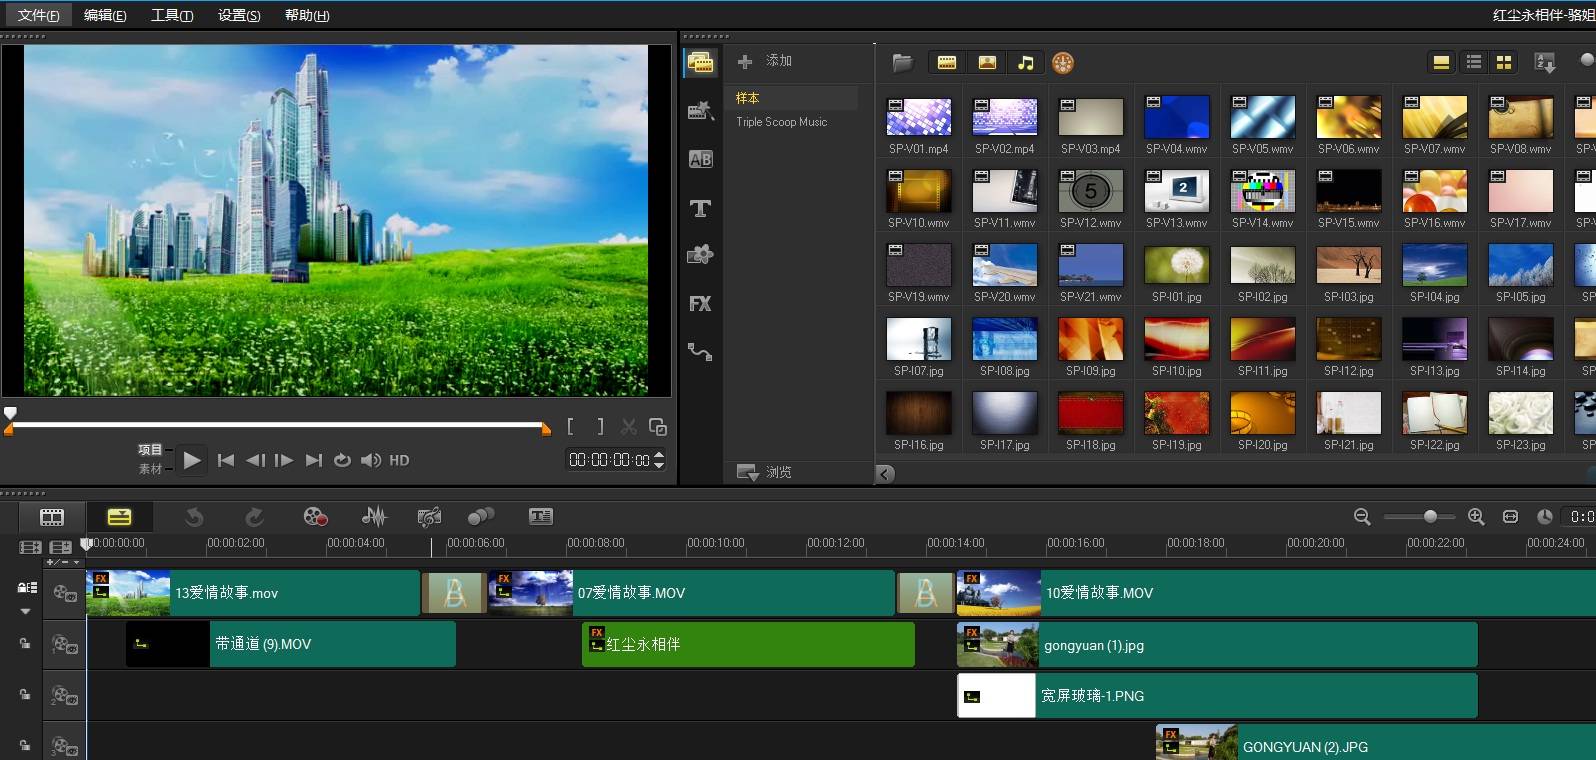1596x760 pixels.
Task: Click the 浏览 (Browse) button
Action: (x=765, y=472)
